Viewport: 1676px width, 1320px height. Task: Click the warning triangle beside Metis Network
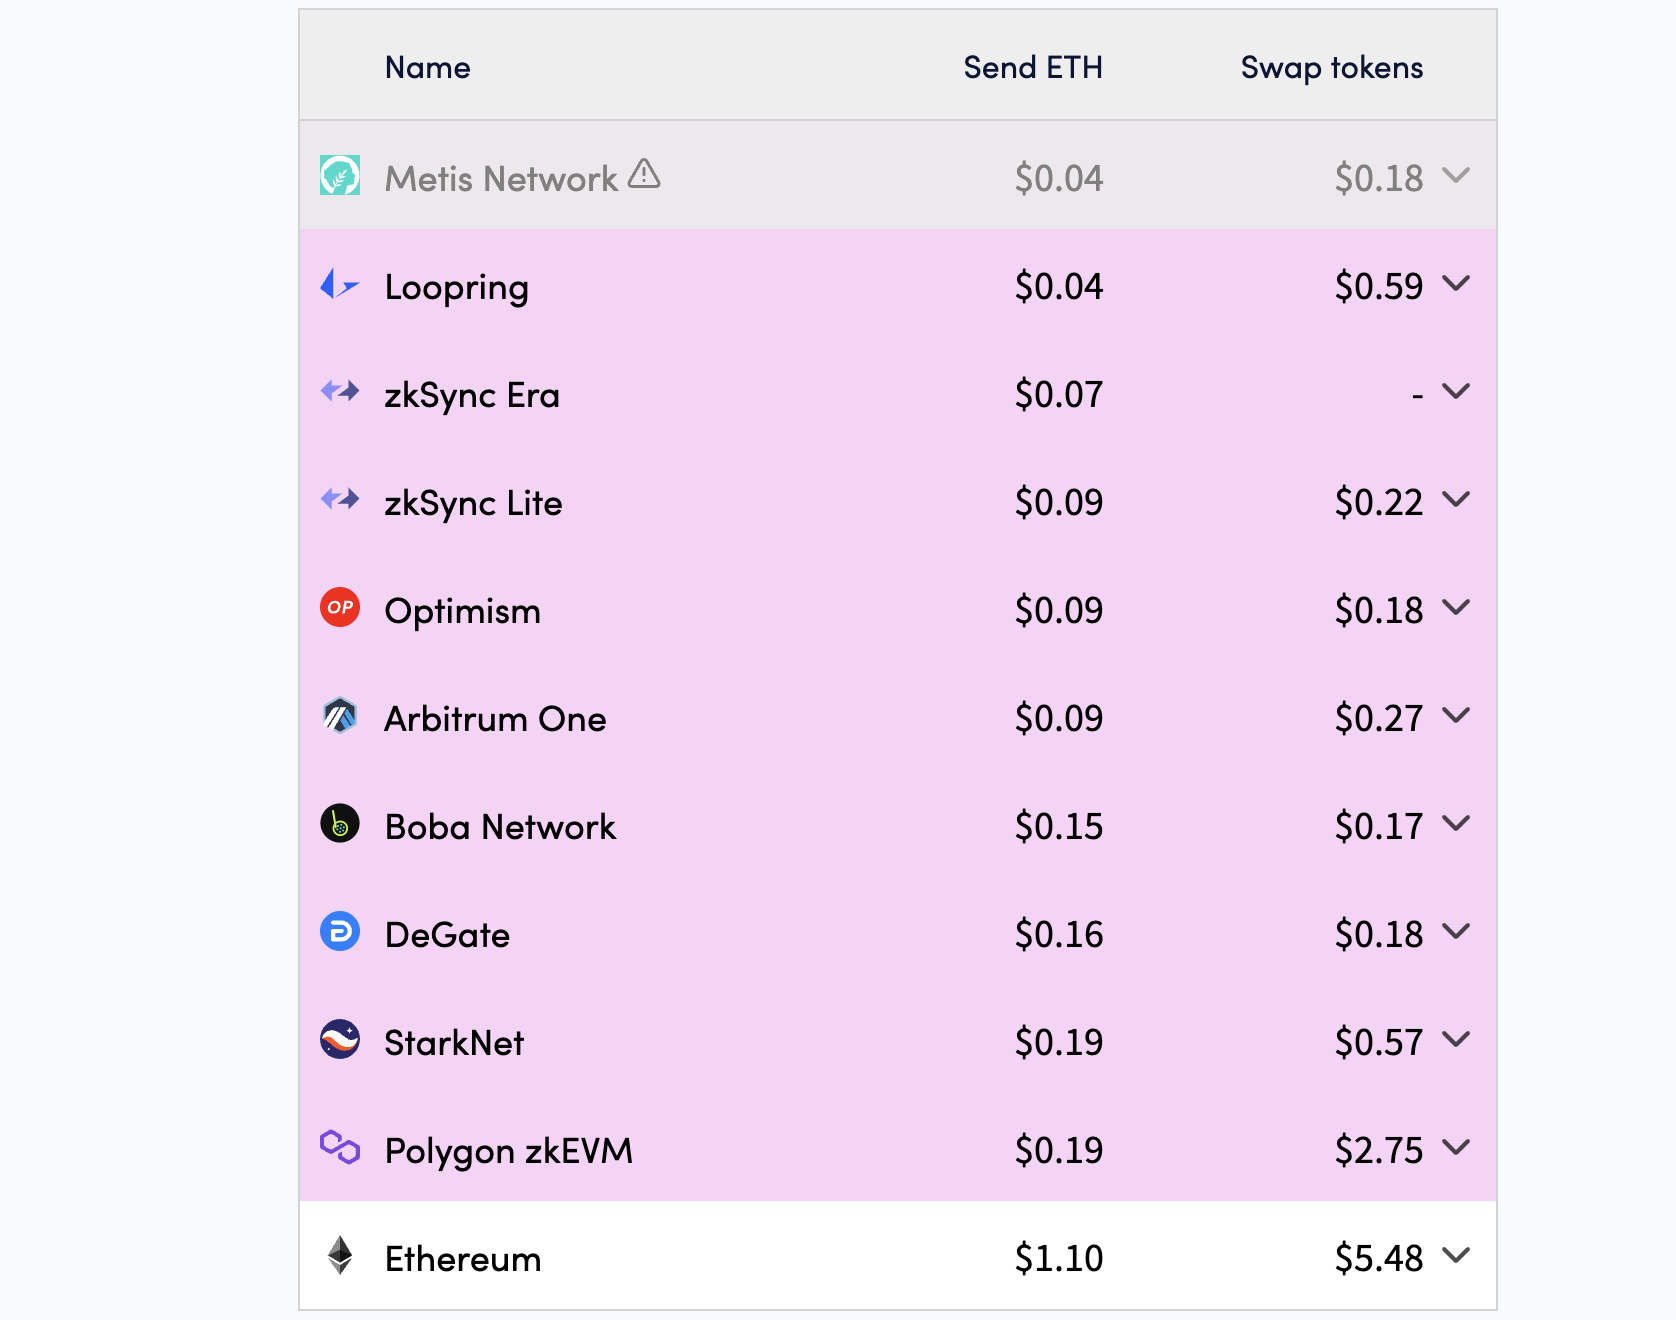coord(644,174)
